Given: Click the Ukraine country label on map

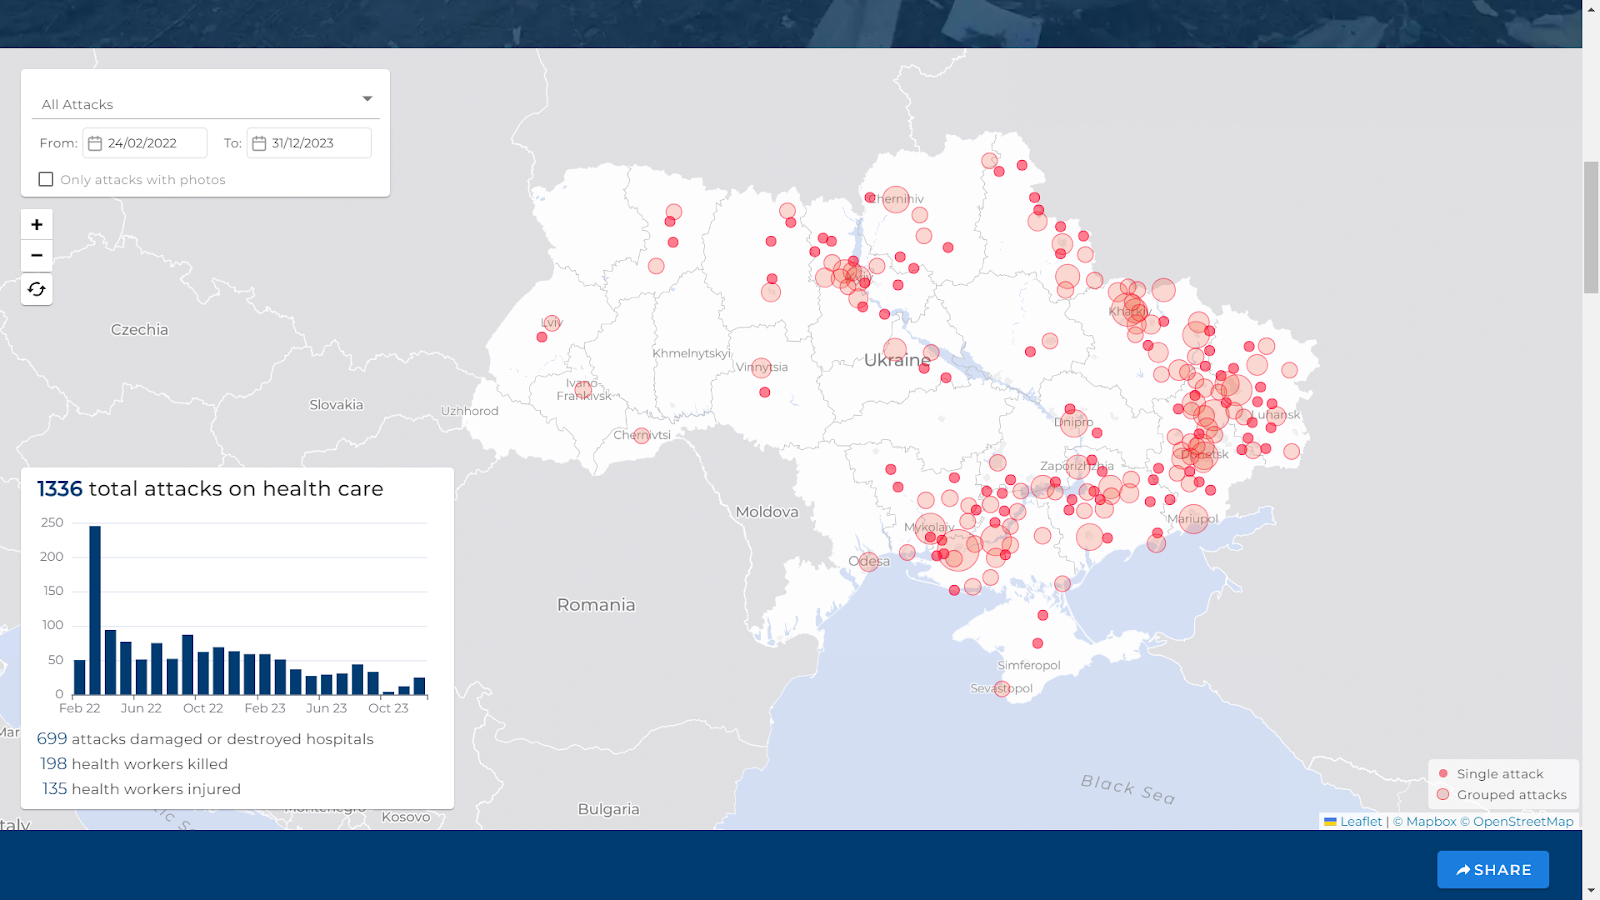Looking at the screenshot, I should [897, 361].
